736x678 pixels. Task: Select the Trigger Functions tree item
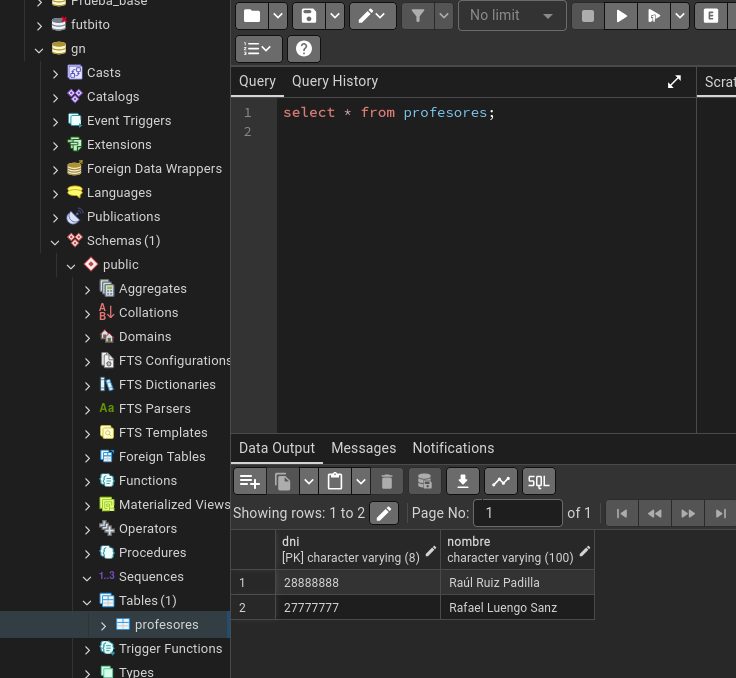(170, 648)
